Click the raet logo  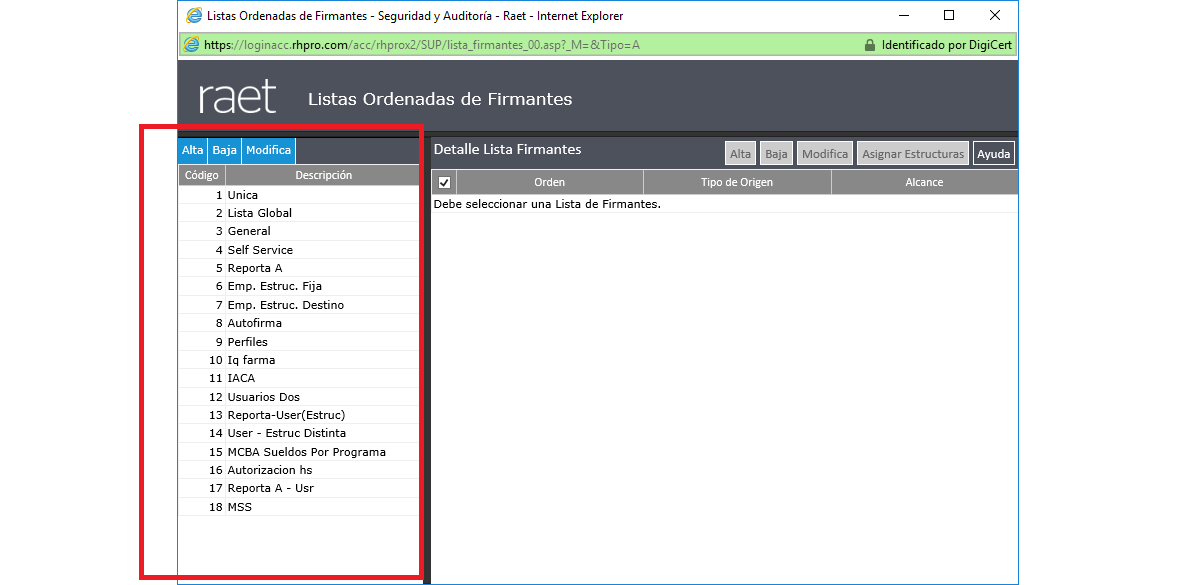tap(237, 97)
